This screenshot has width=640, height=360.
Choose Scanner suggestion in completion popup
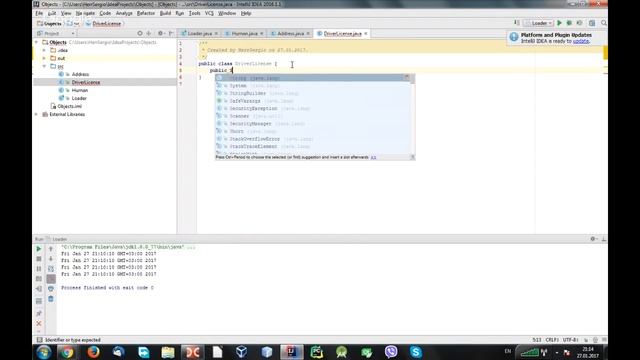[313, 116]
